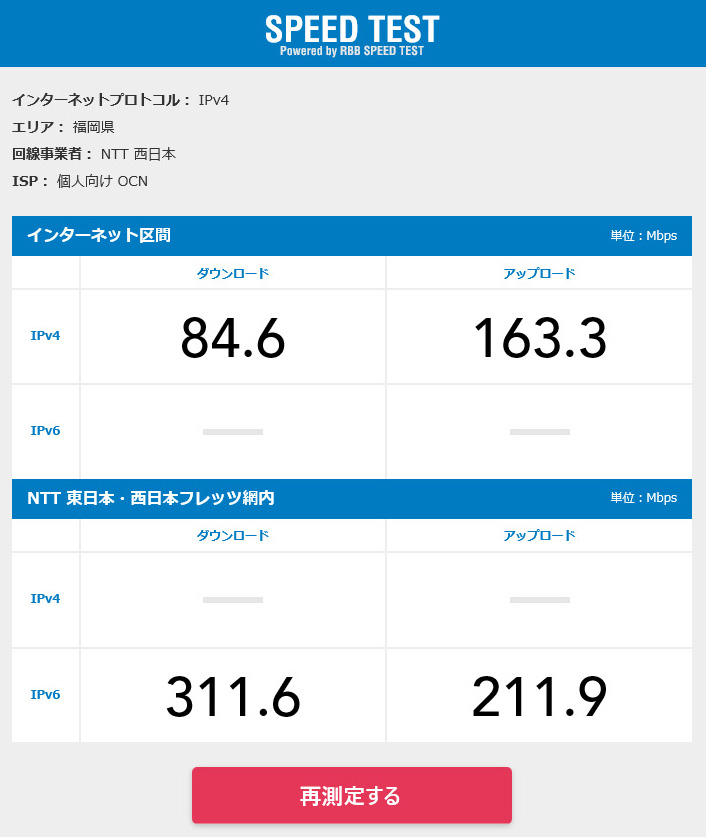Viewport: 706px width, 837px height.
Task: Click the SPEED TEST header logo
Action: point(352,32)
